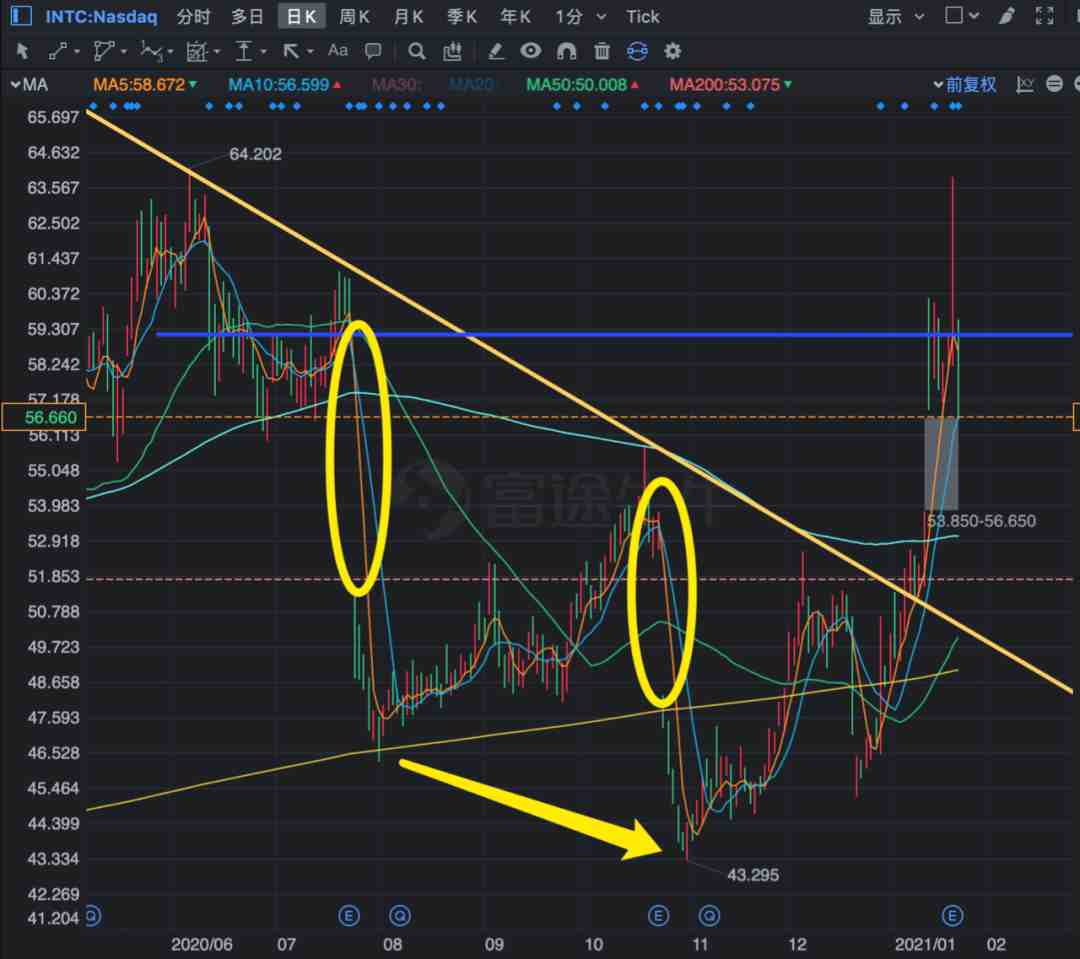Switch to the 周K weekly tab
This screenshot has width=1080, height=959.
[355, 17]
